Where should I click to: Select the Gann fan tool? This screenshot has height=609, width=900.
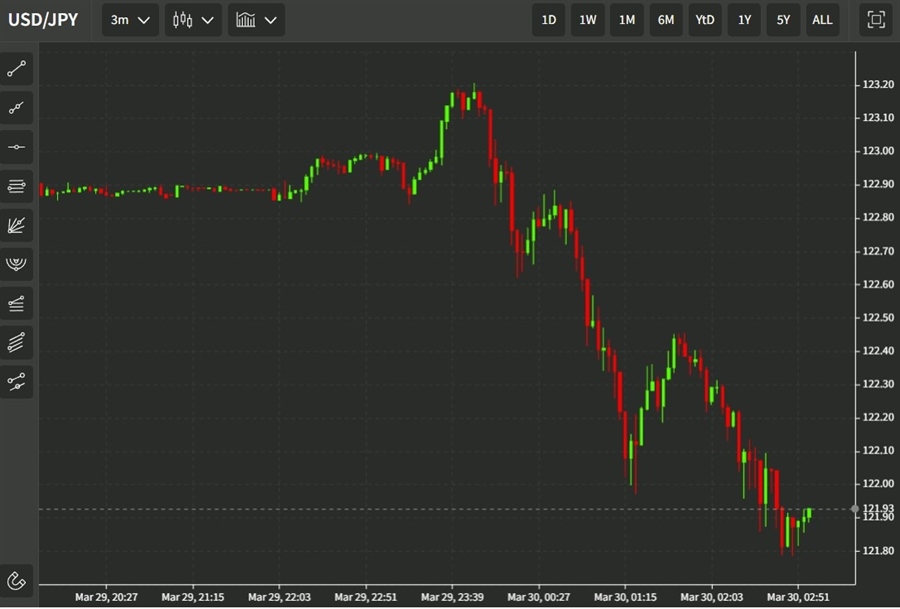tap(16, 225)
